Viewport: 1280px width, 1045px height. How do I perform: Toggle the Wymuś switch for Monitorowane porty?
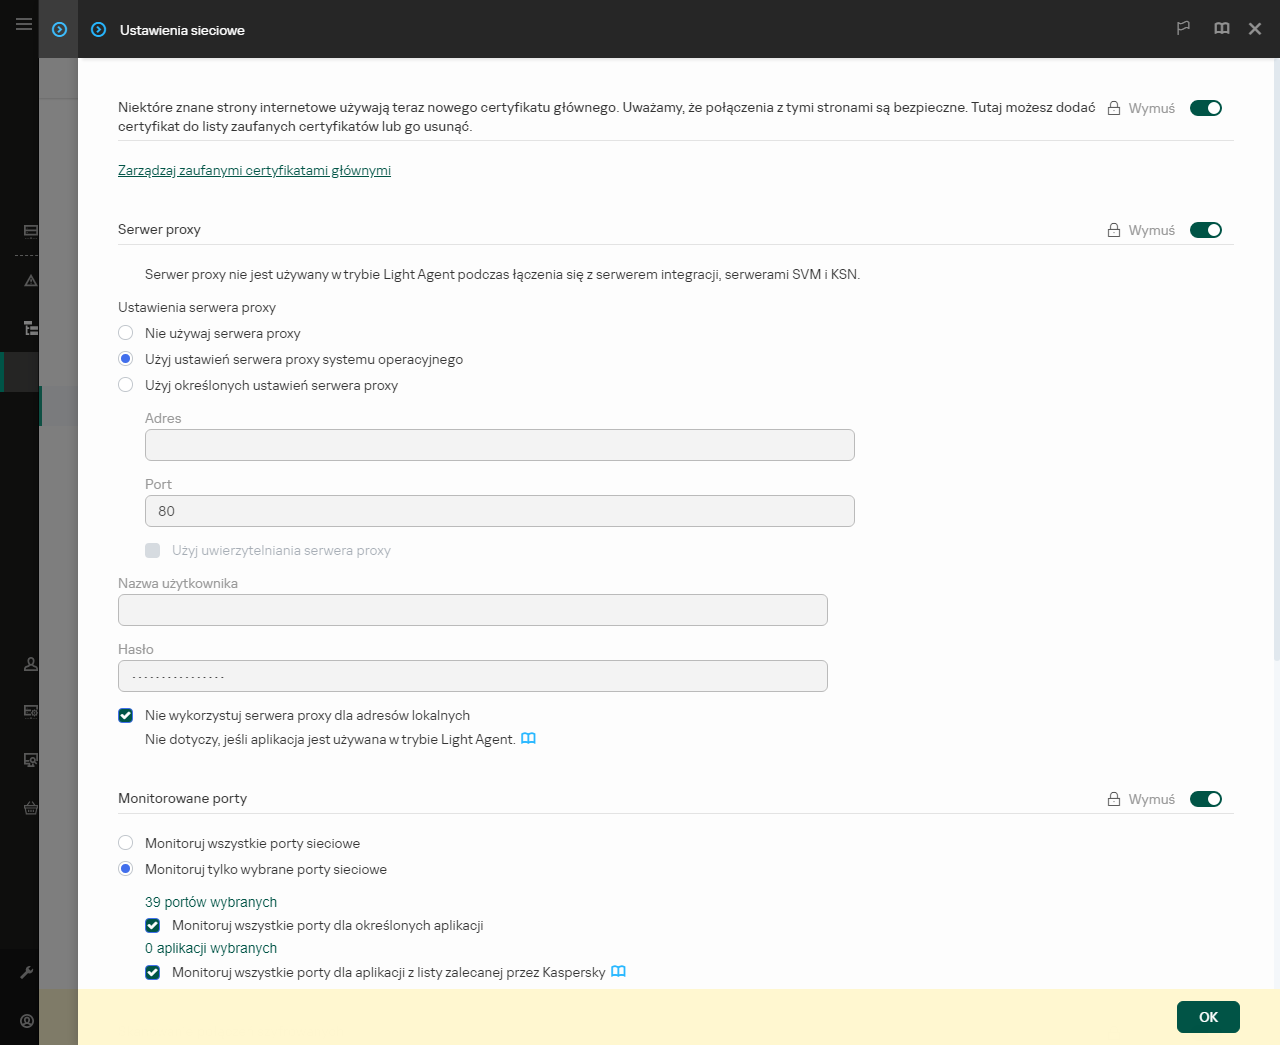click(1205, 799)
